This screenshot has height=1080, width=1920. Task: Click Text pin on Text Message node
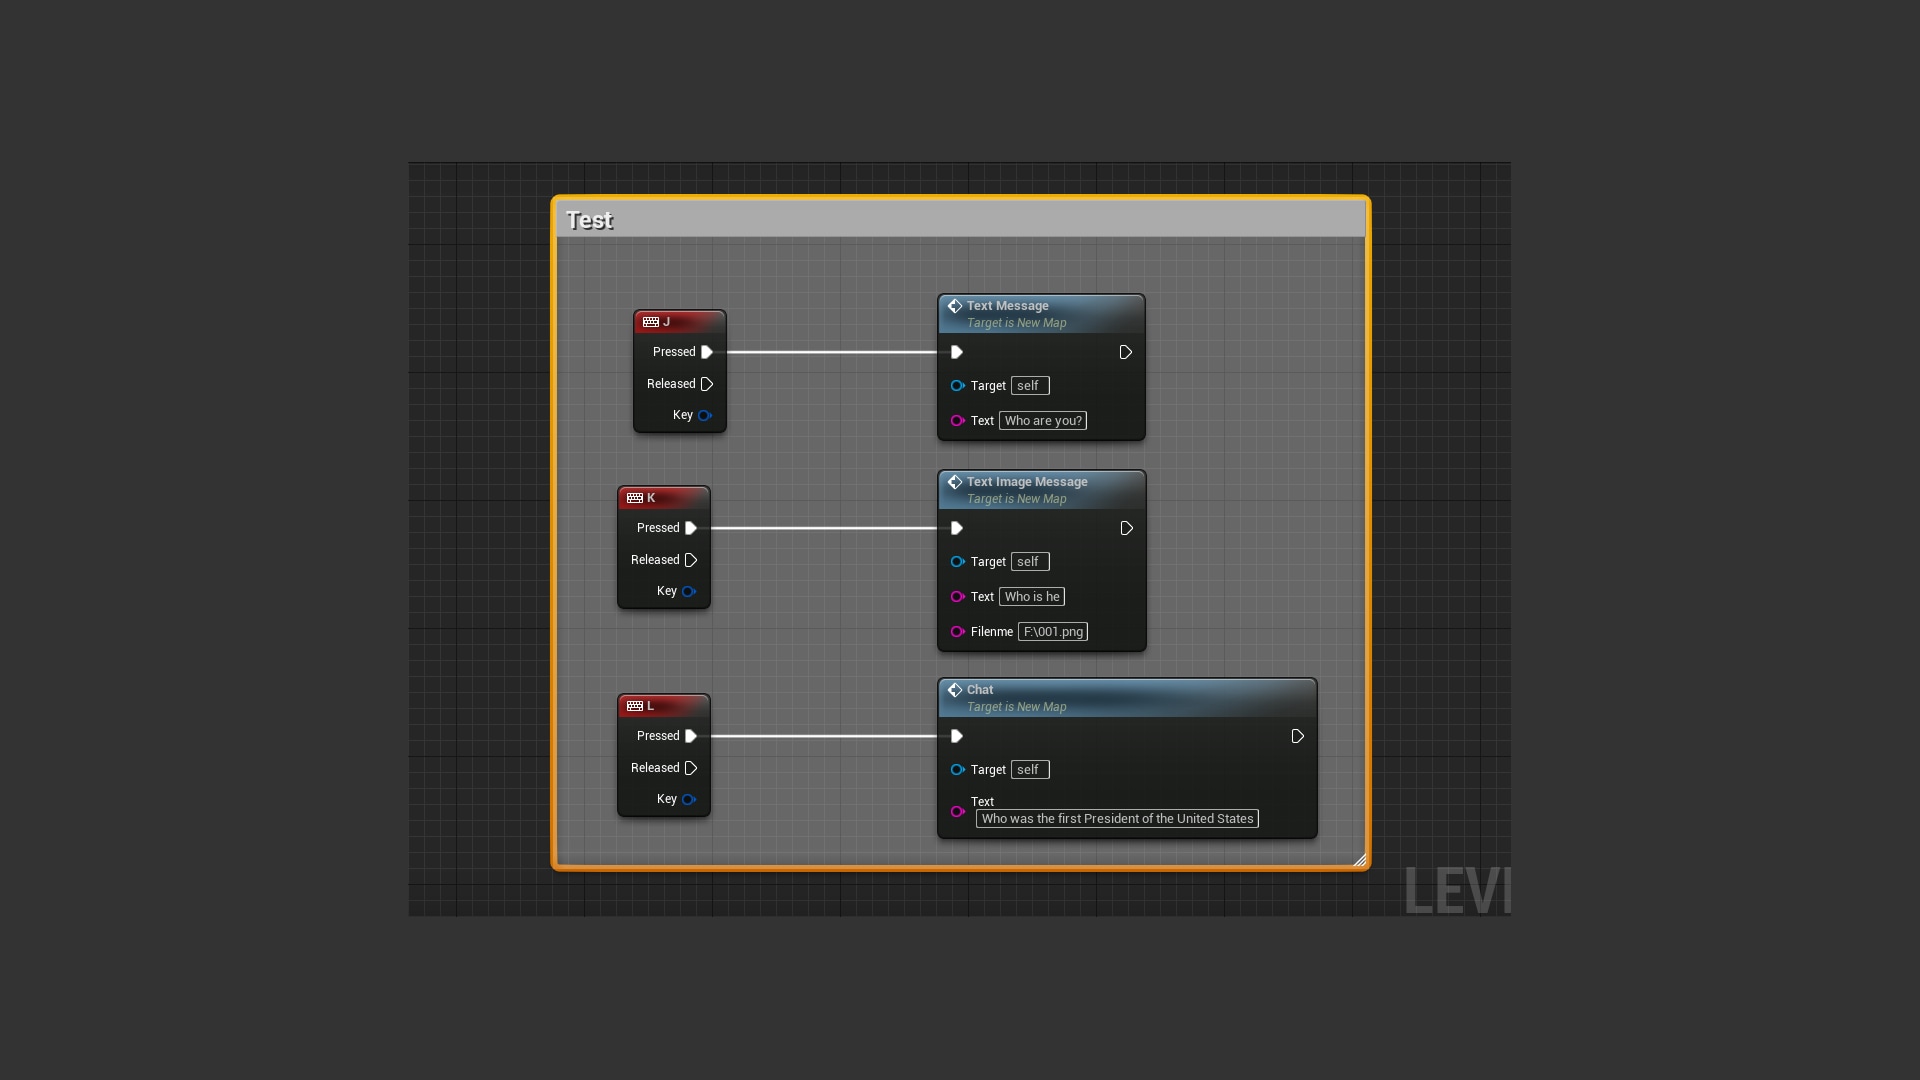[x=957, y=421]
